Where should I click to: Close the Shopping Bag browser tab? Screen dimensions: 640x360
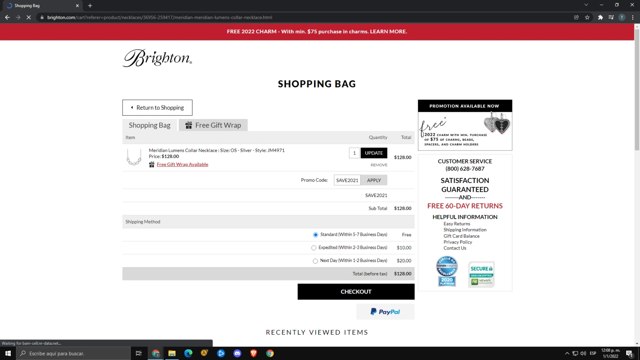tap(77, 6)
